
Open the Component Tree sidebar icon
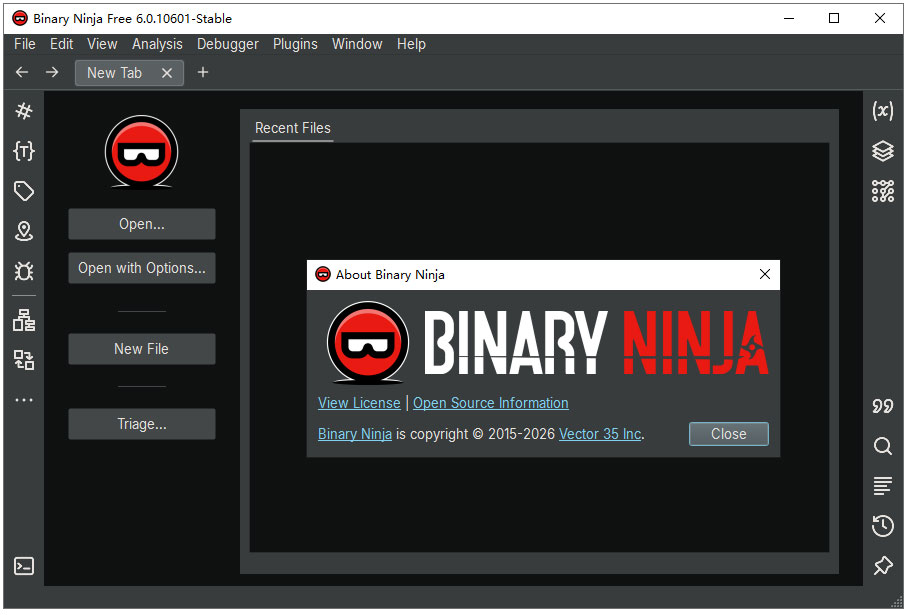[x=24, y=320]
